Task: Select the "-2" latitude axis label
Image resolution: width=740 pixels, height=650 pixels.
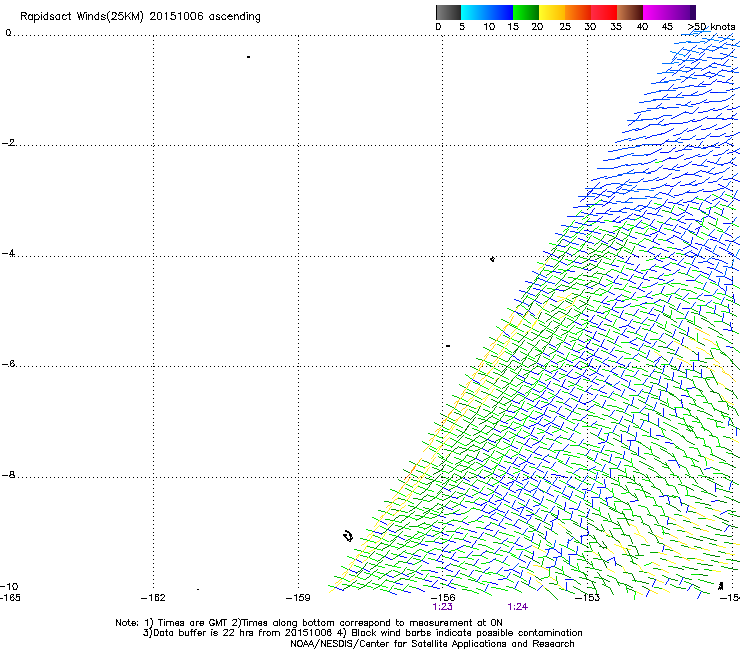Action: coord(8,143)
